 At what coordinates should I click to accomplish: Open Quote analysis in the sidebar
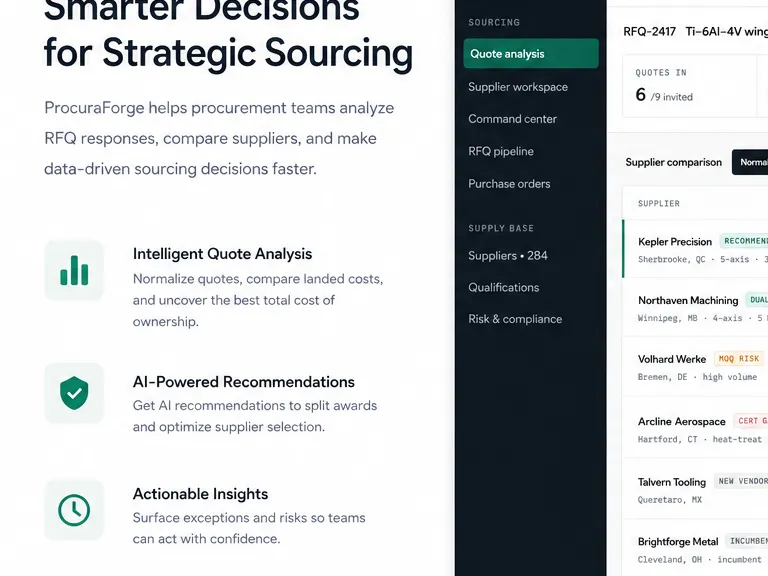[x=531, y=53]
